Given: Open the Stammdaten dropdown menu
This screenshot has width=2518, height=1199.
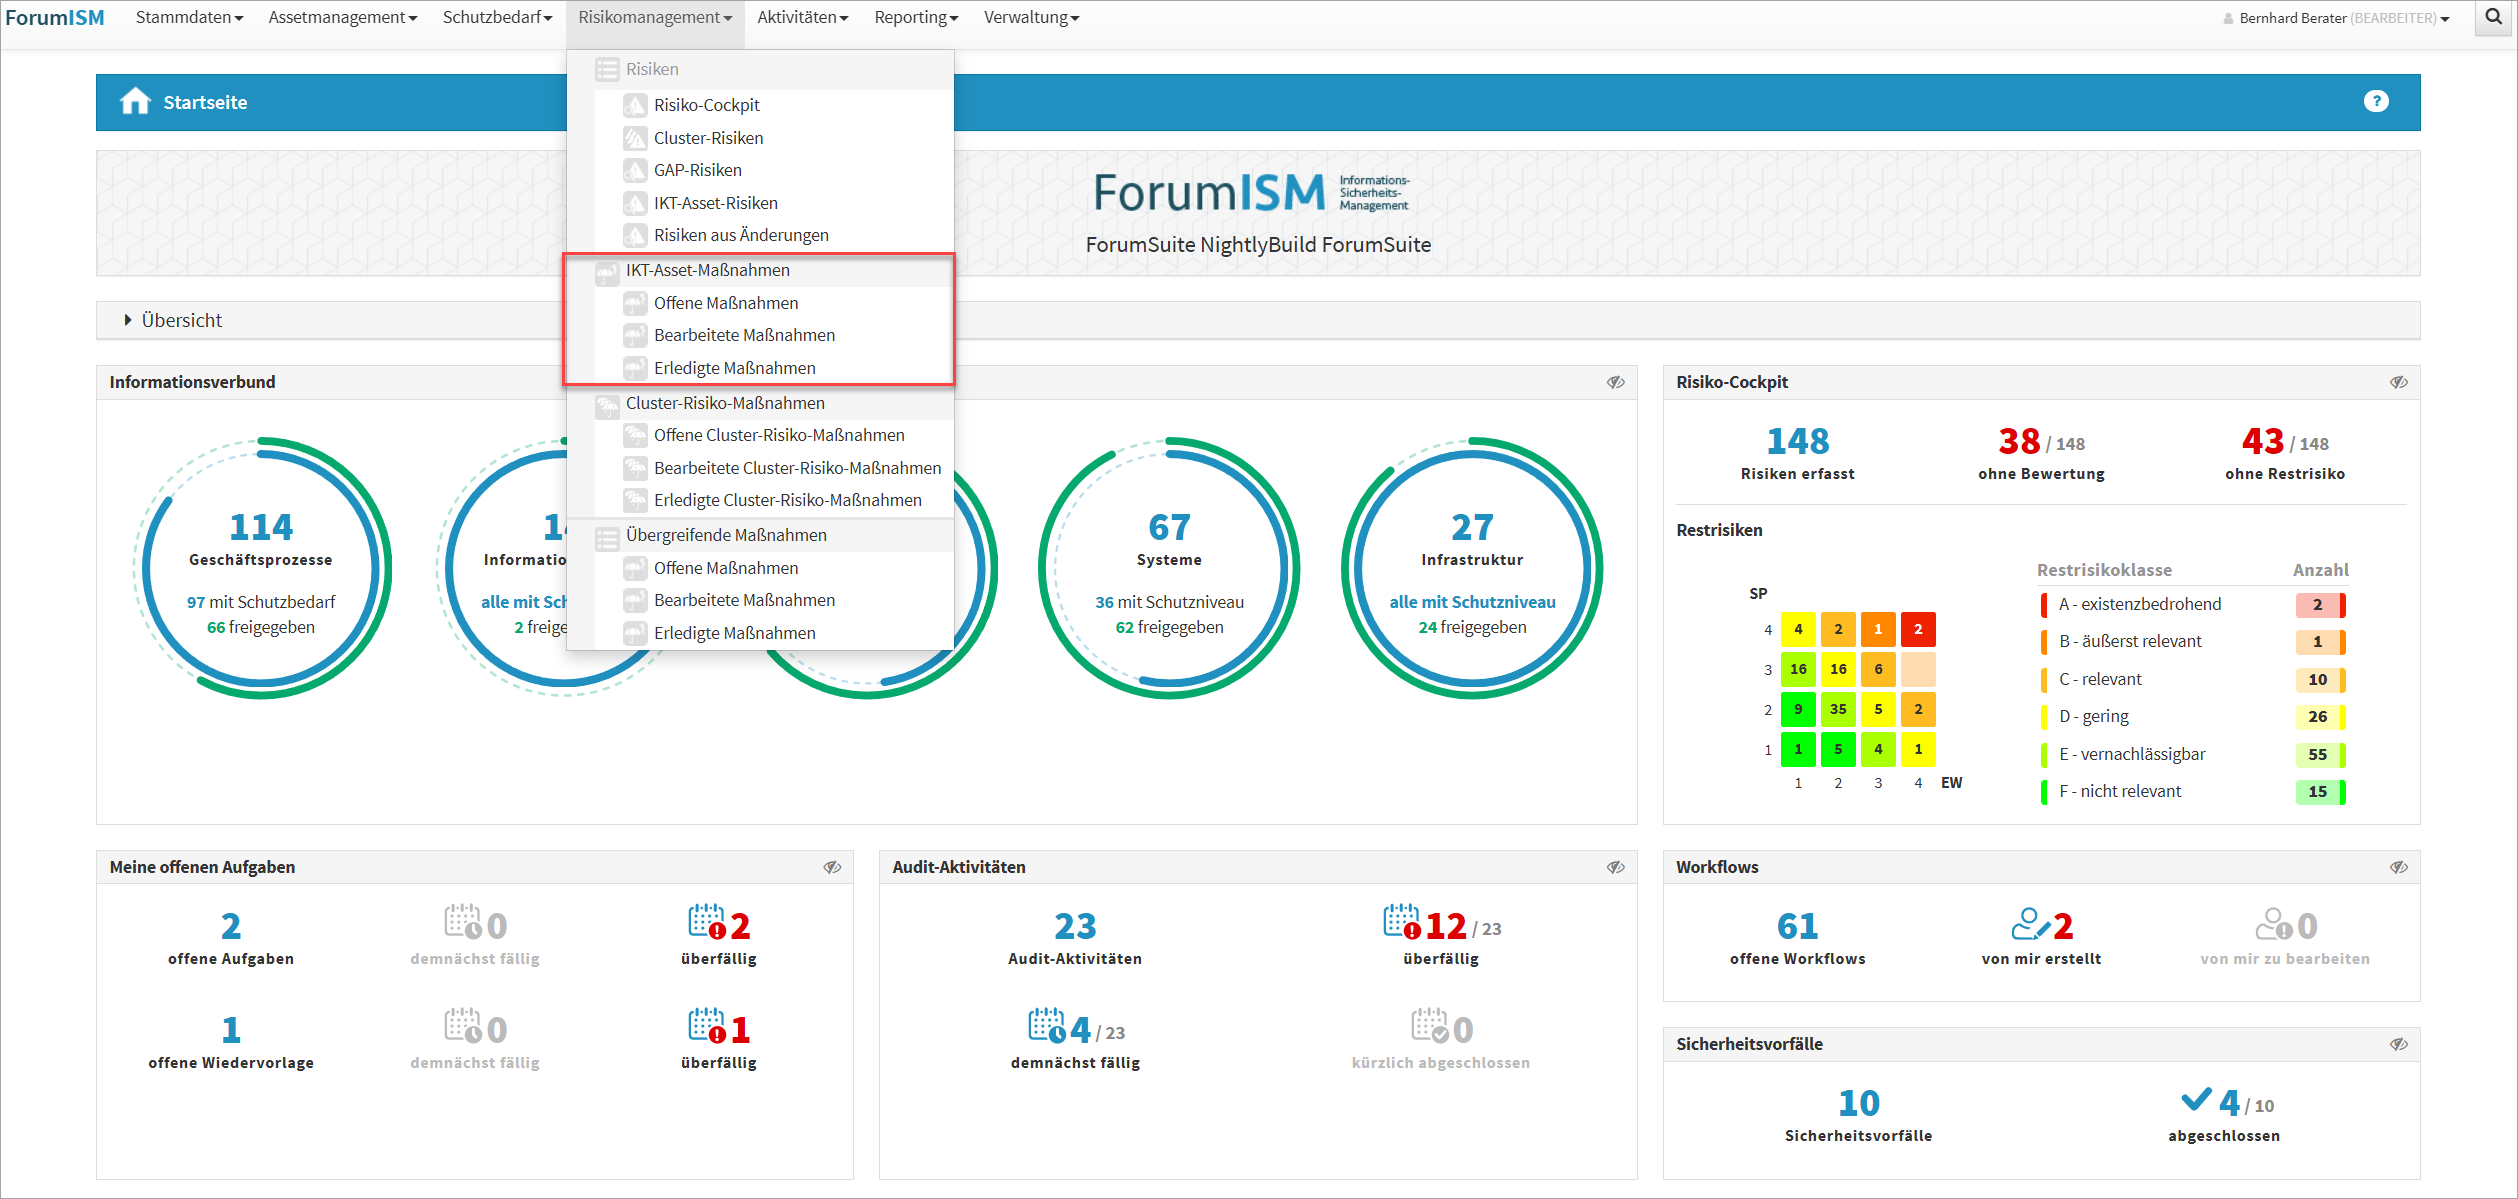Looking at the screenshot, I should tap(189, 17).
